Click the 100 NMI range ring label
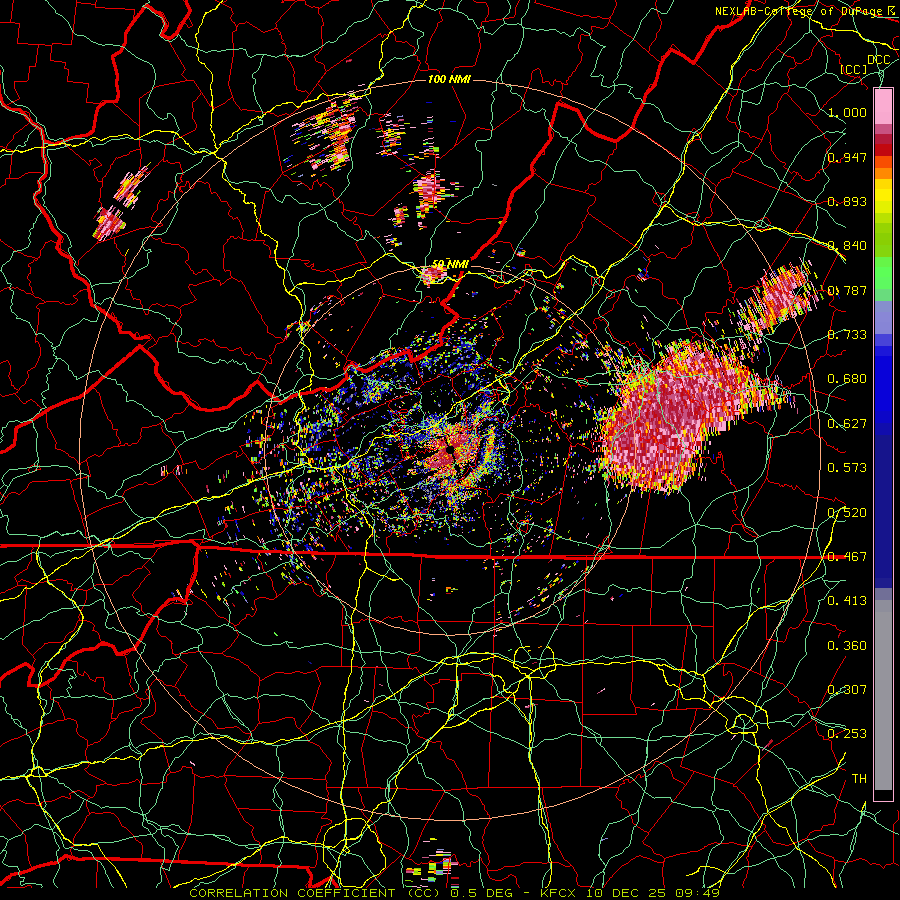900x900 pixels. 449,79
